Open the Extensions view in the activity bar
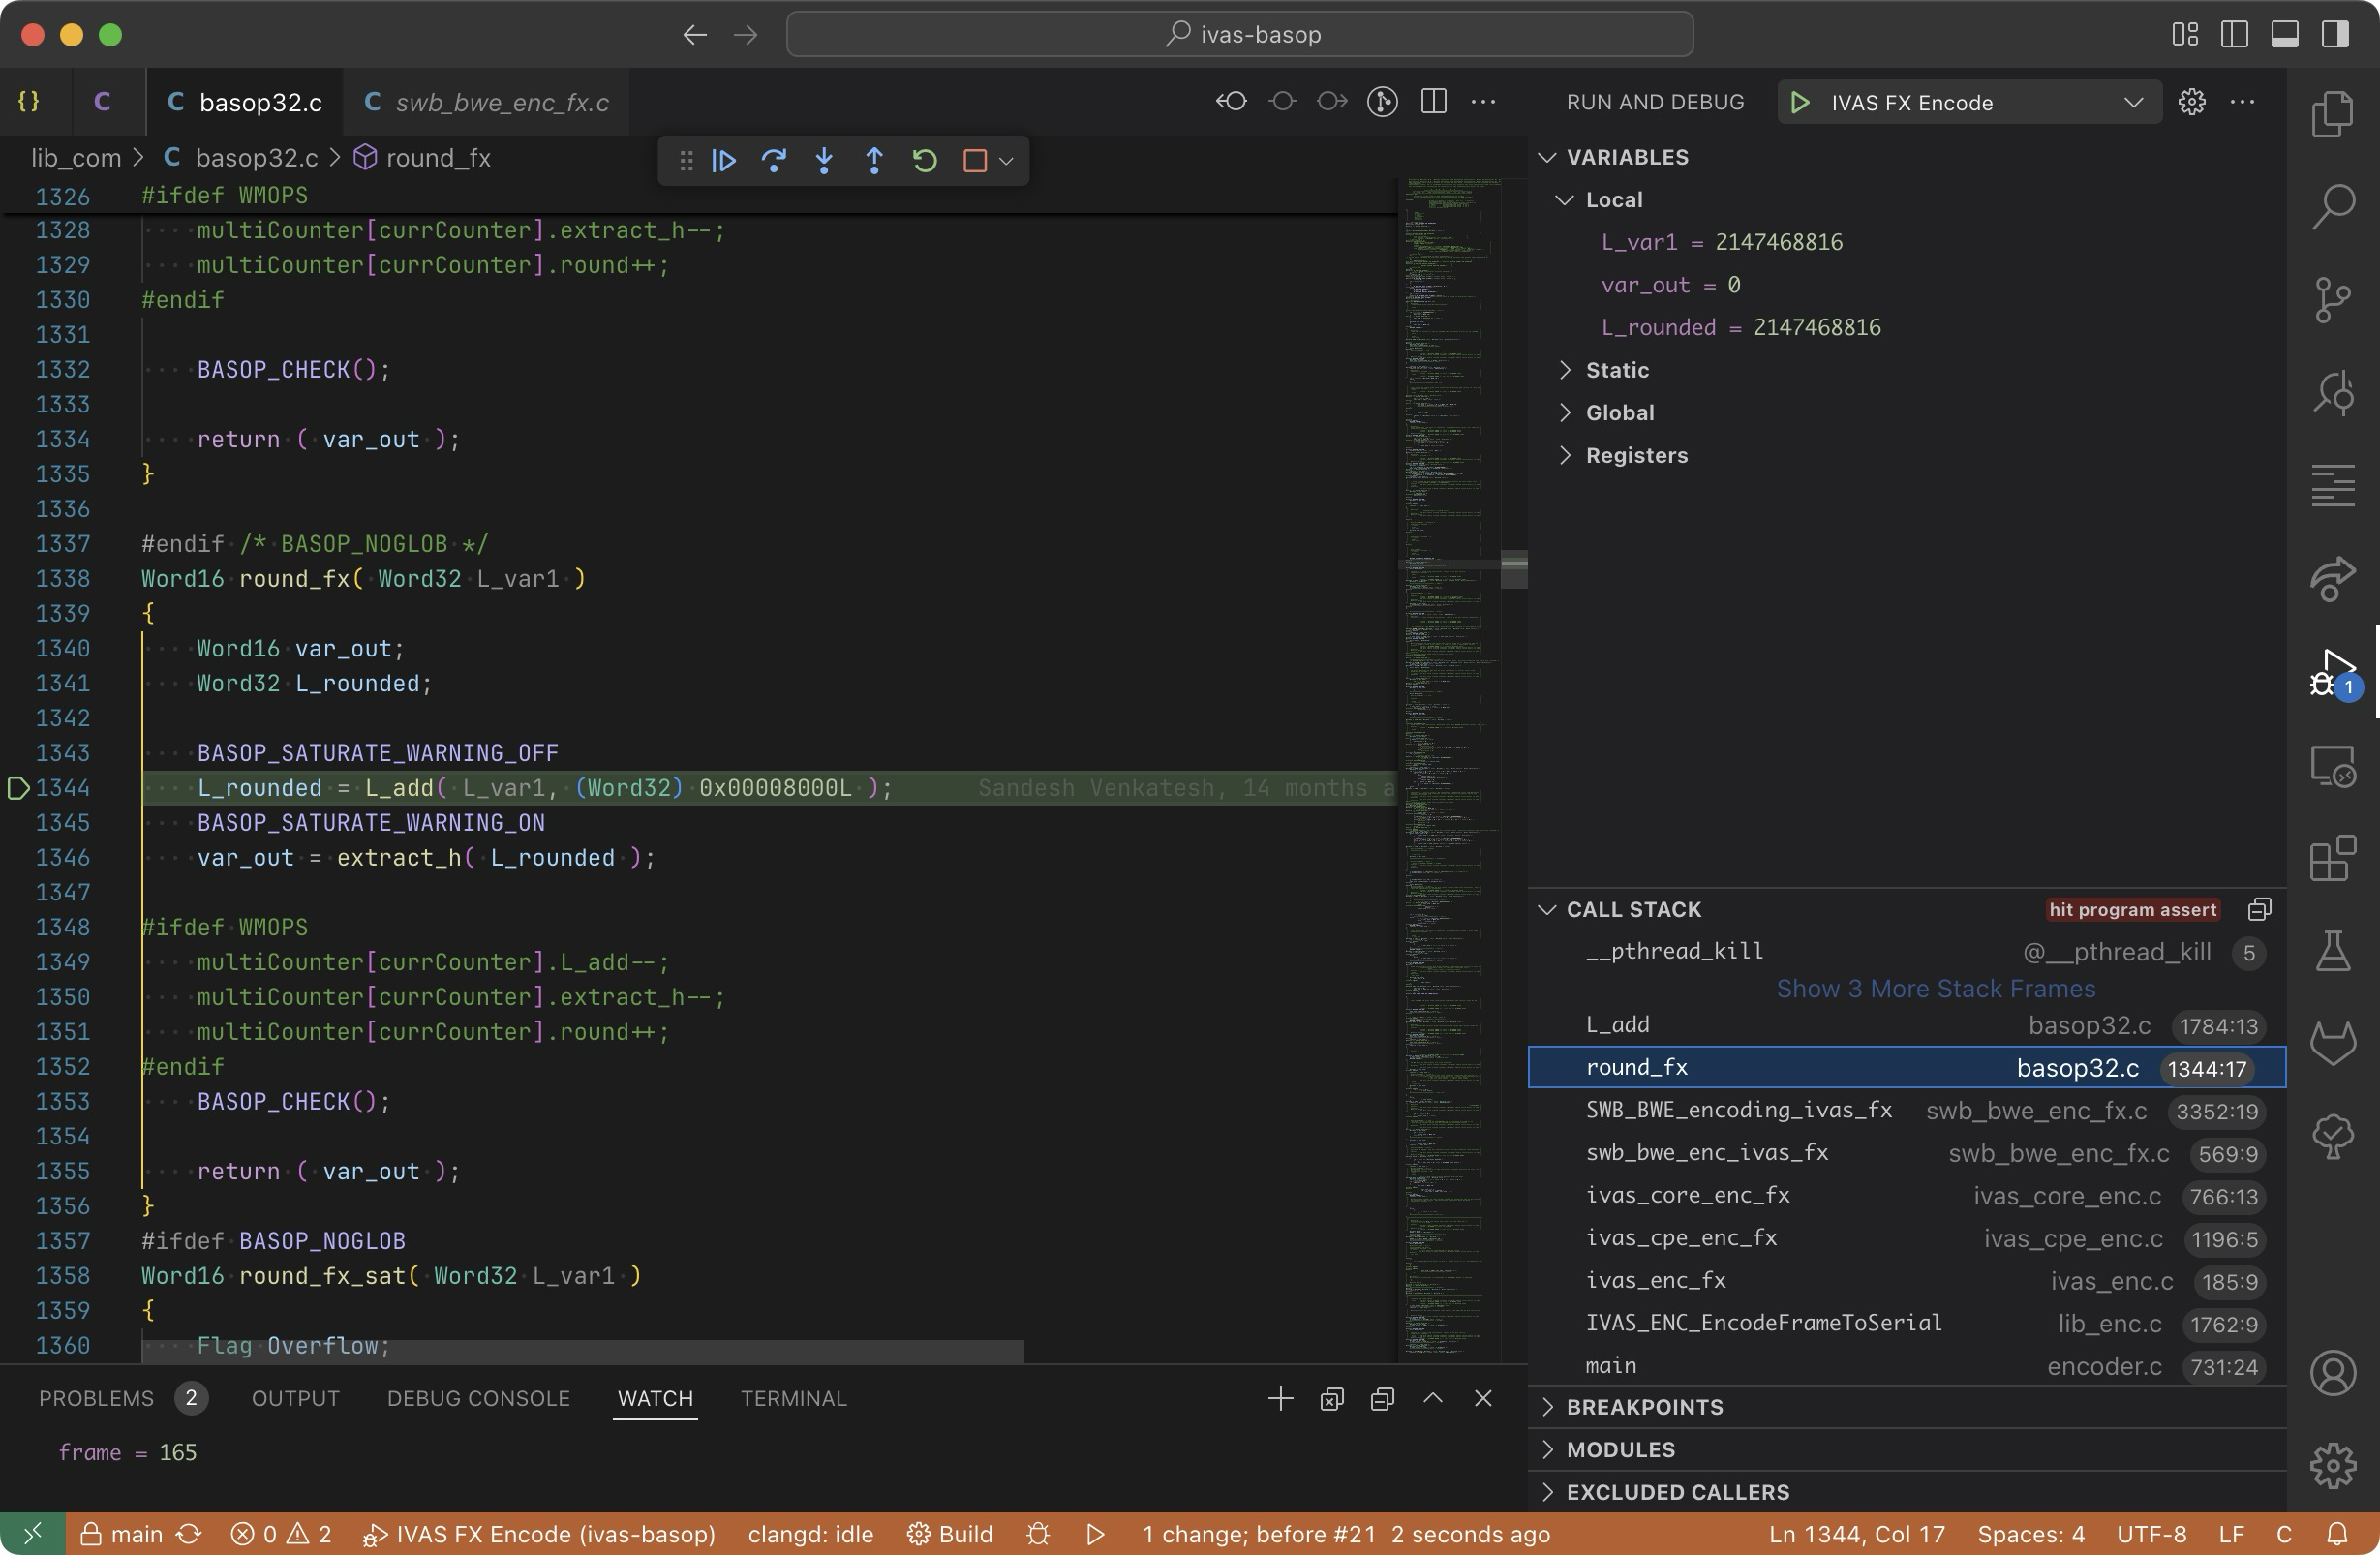 [x=2332, y=858]
